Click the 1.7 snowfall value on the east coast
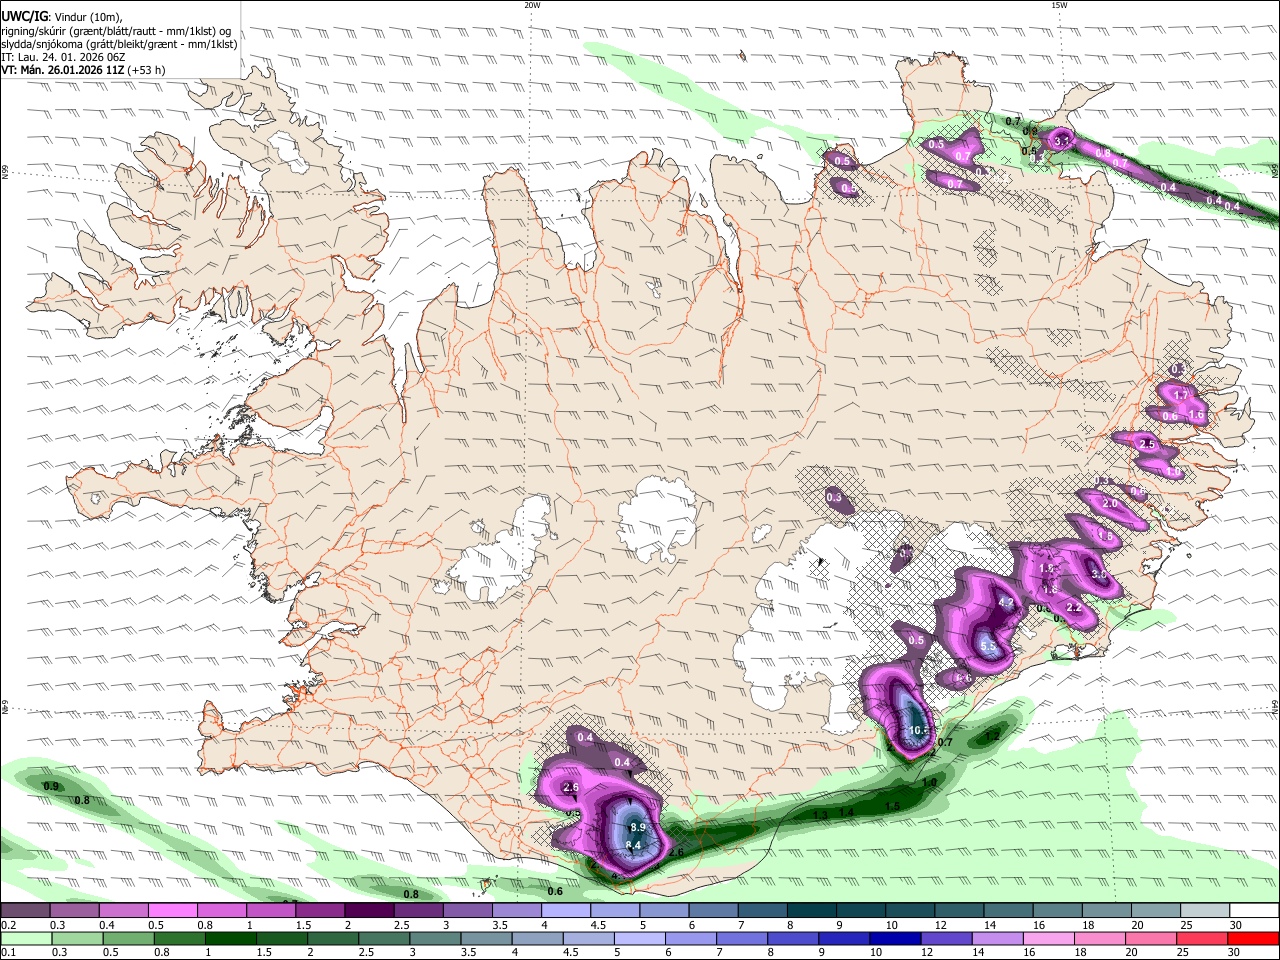This screenshot has width=1280, height=960. [x=1181, y=396]
